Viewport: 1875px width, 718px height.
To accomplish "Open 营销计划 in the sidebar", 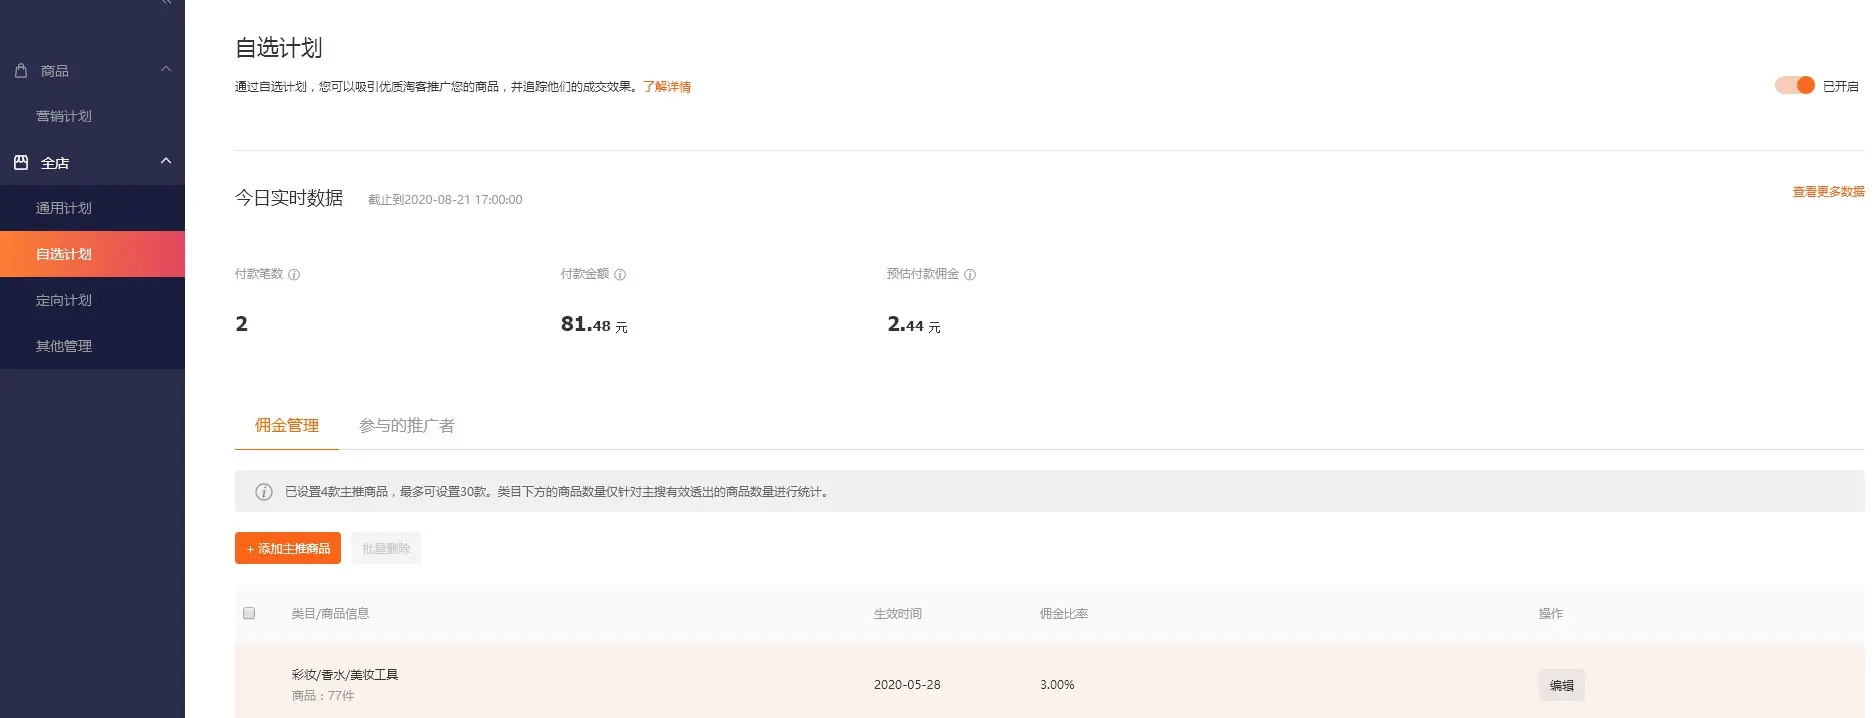I will 64,116.
